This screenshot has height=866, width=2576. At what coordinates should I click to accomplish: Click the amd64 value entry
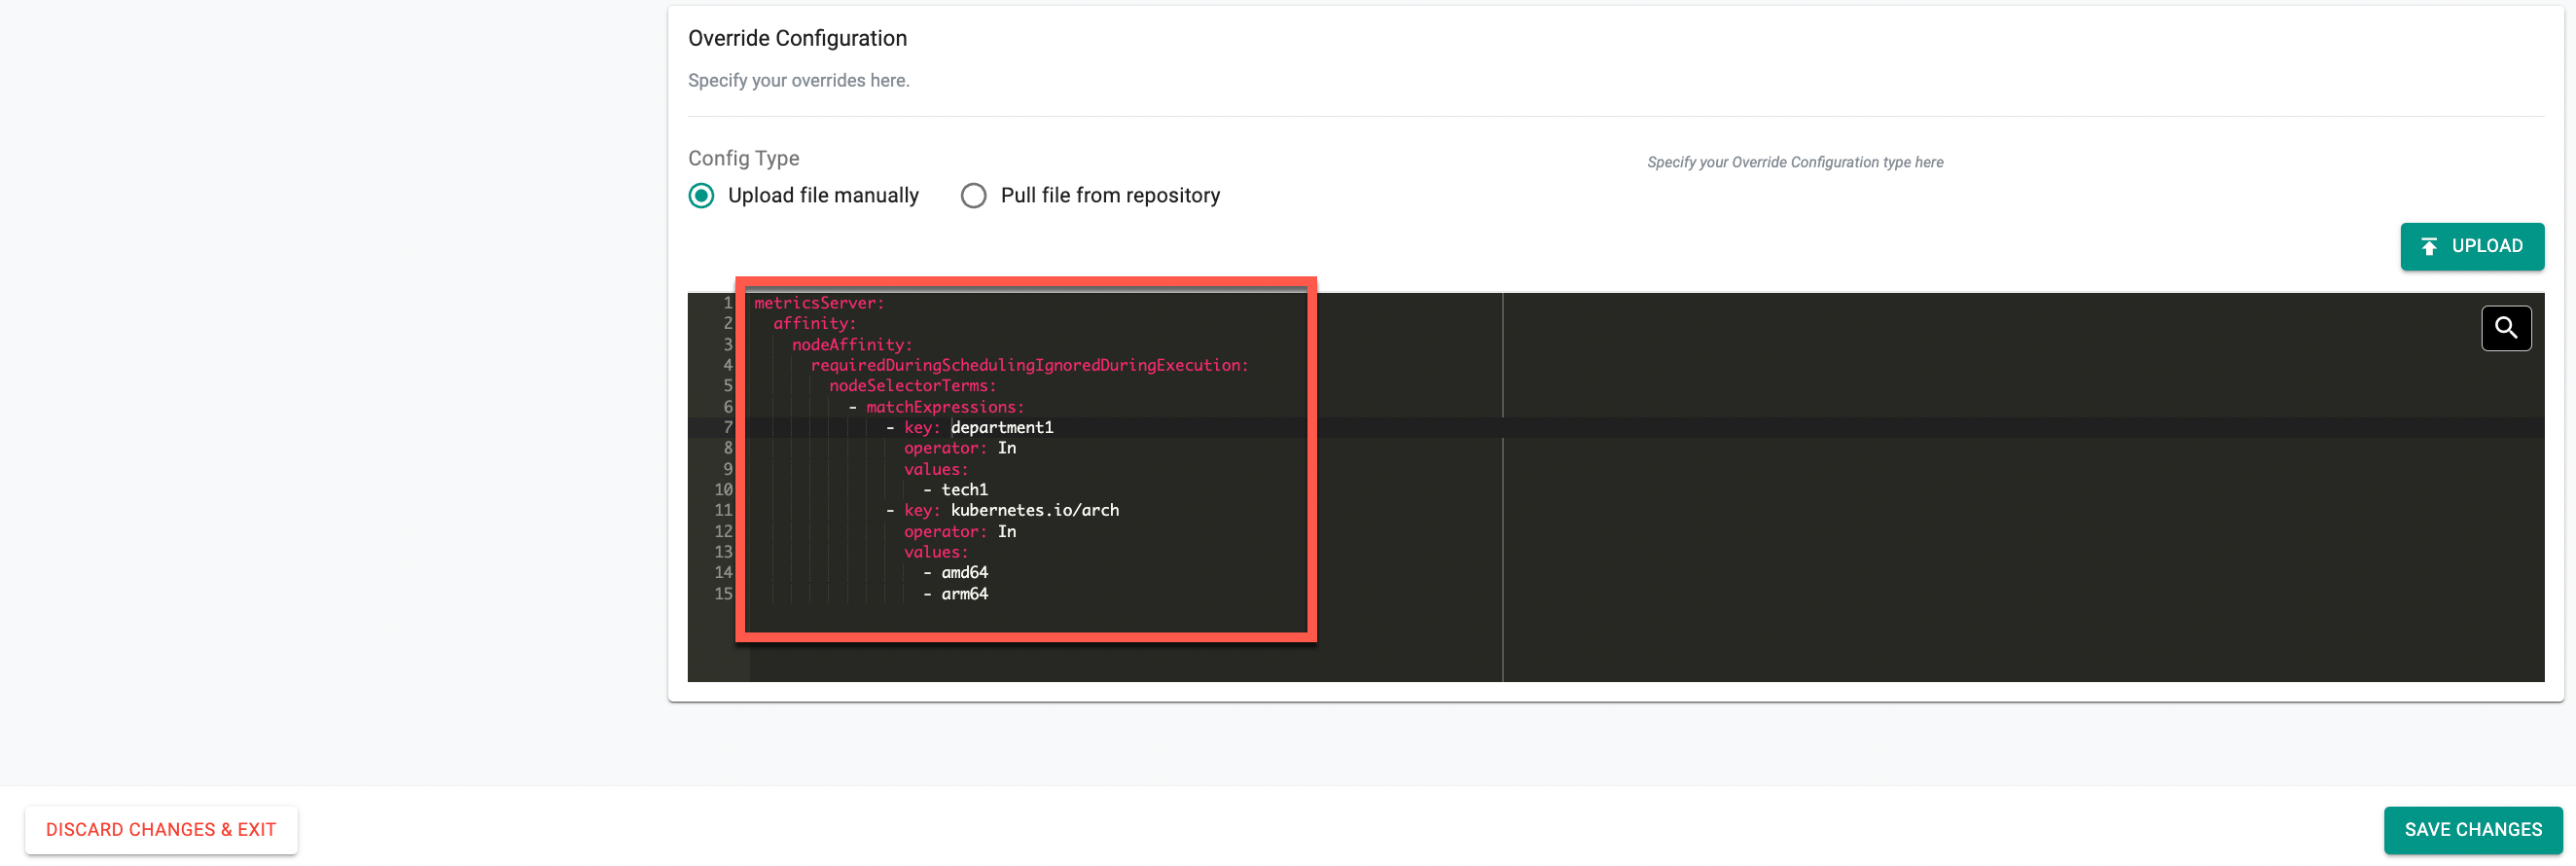coord(964,573)
